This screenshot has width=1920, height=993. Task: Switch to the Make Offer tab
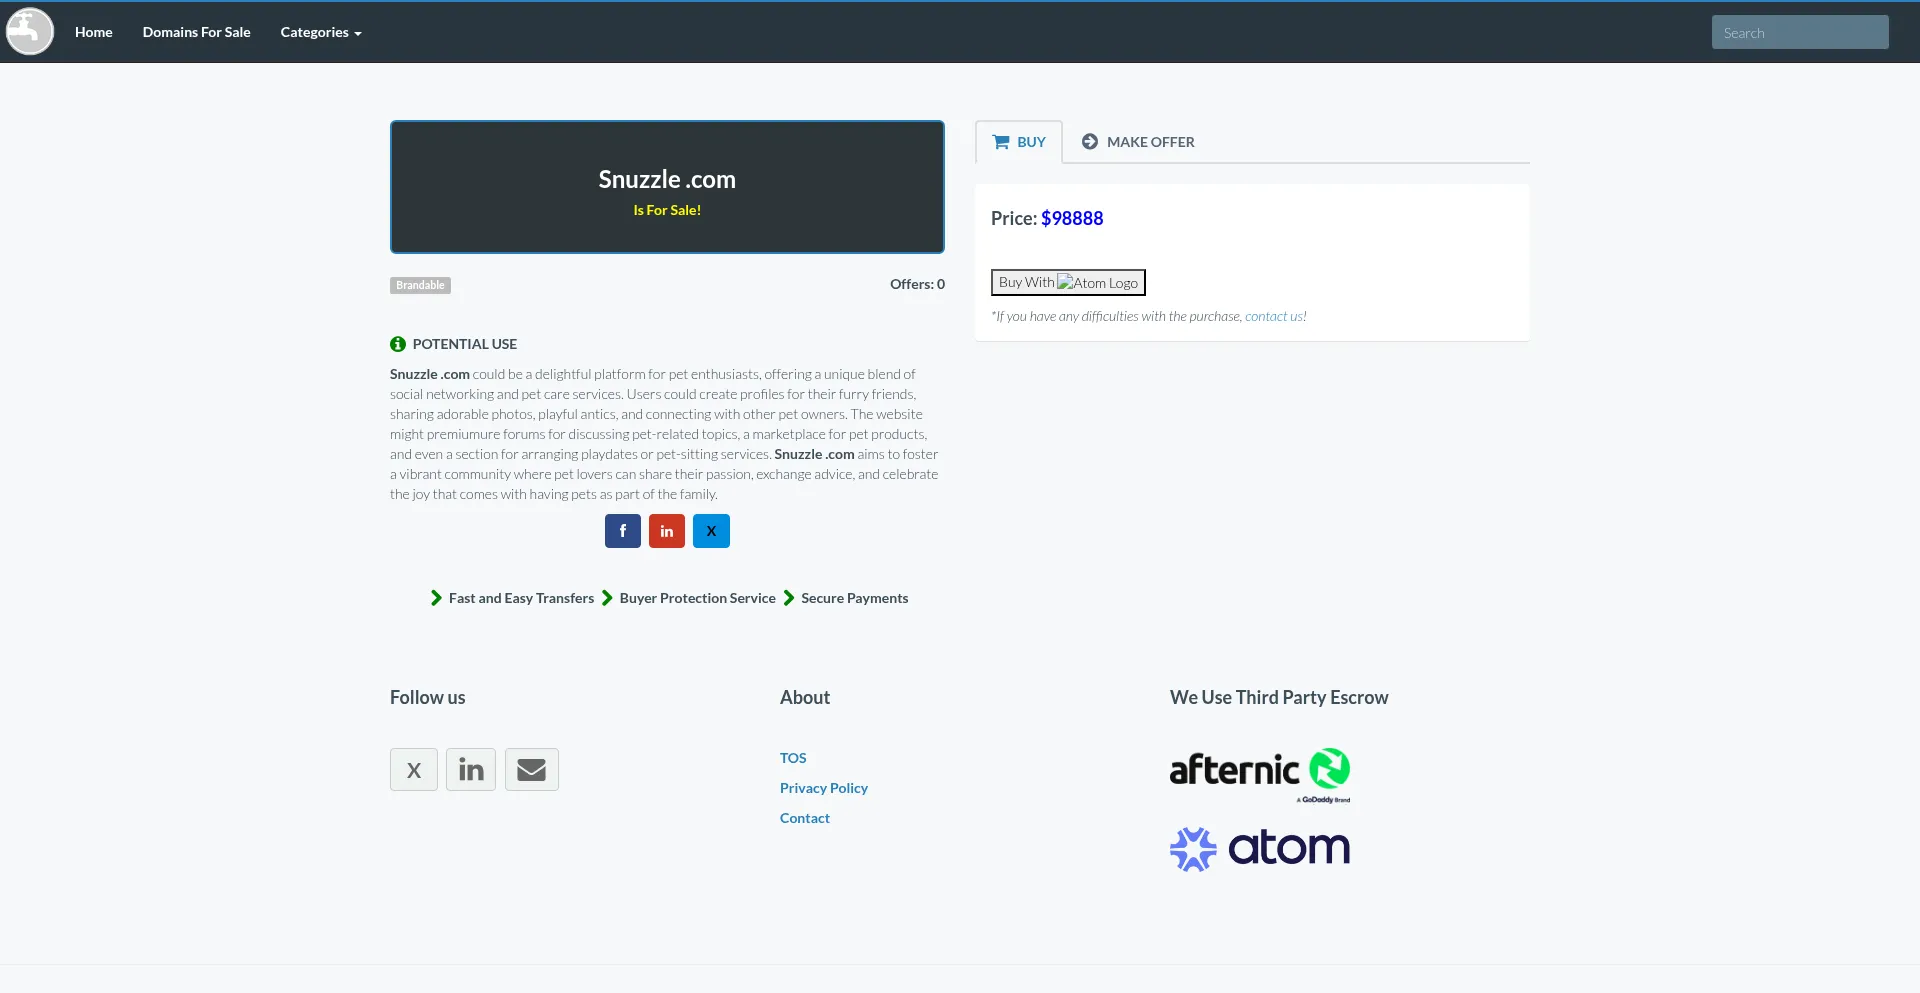[1138, 142]
